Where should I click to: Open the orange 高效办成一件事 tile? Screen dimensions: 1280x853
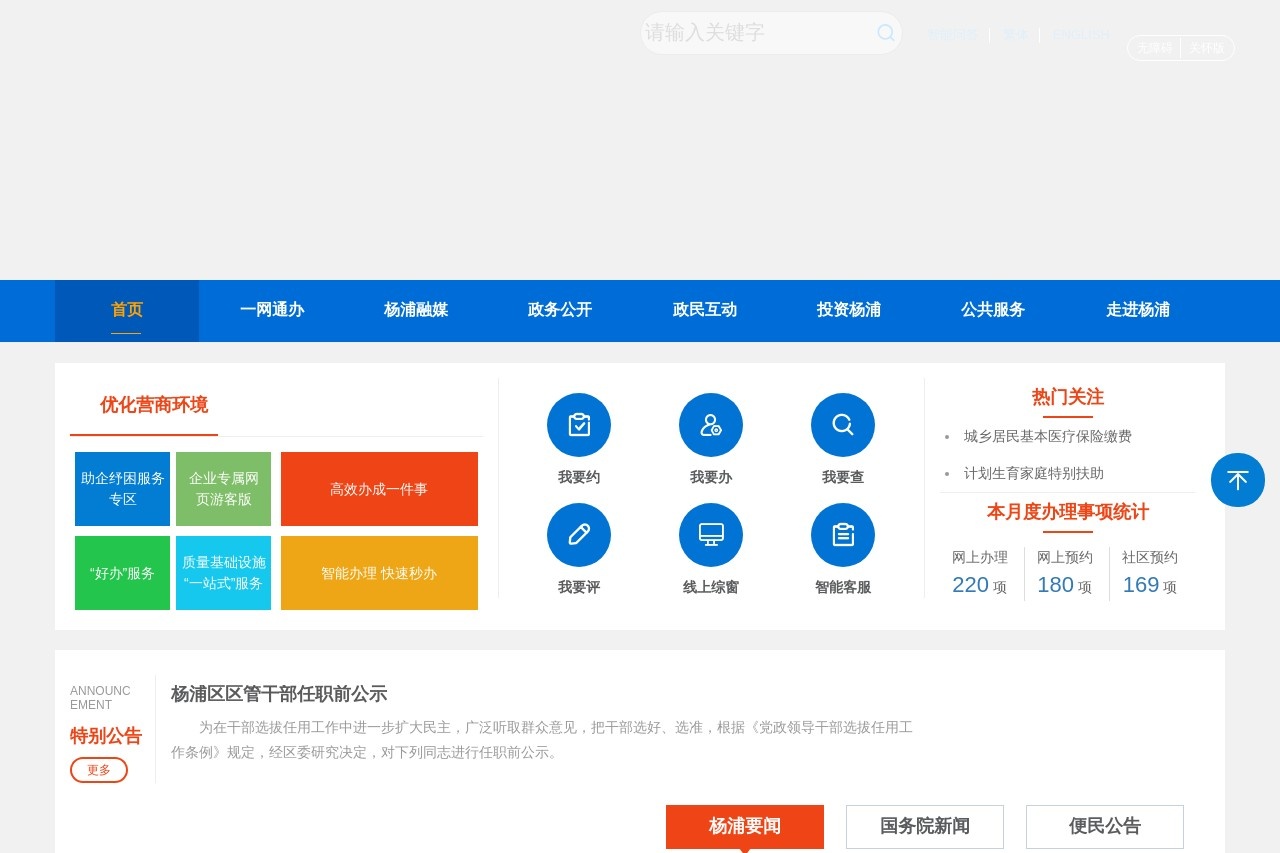pos(379,489)
